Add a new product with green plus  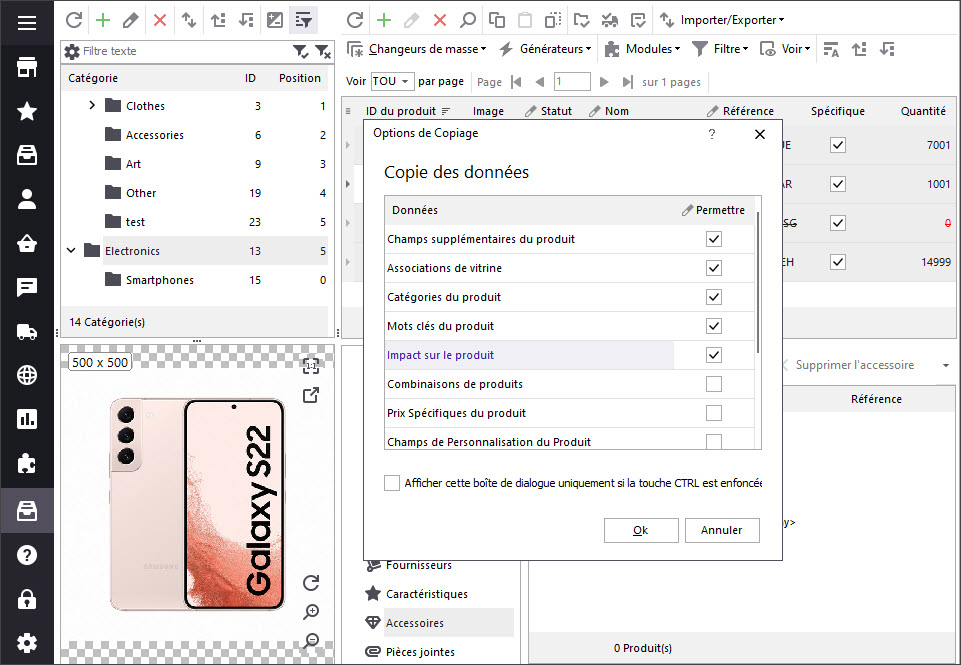point(384,20)
